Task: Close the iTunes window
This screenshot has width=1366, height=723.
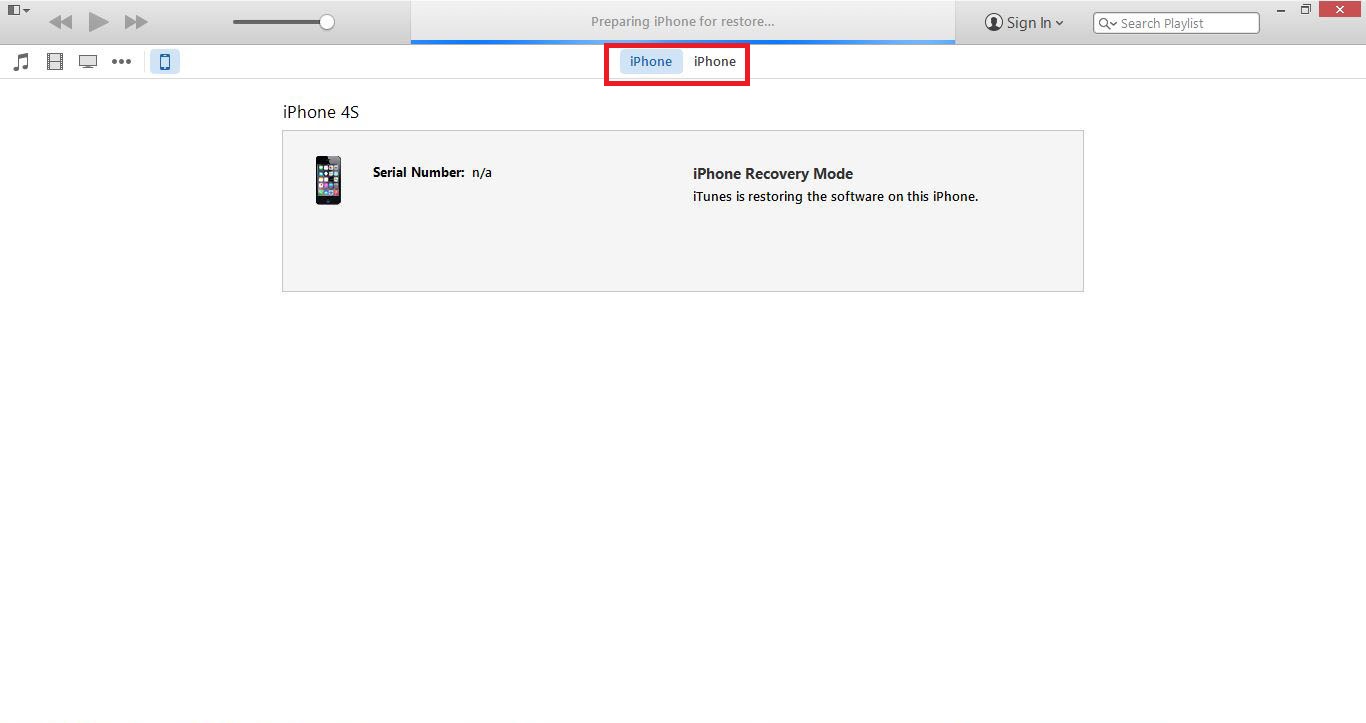Action: [1340, 9]
